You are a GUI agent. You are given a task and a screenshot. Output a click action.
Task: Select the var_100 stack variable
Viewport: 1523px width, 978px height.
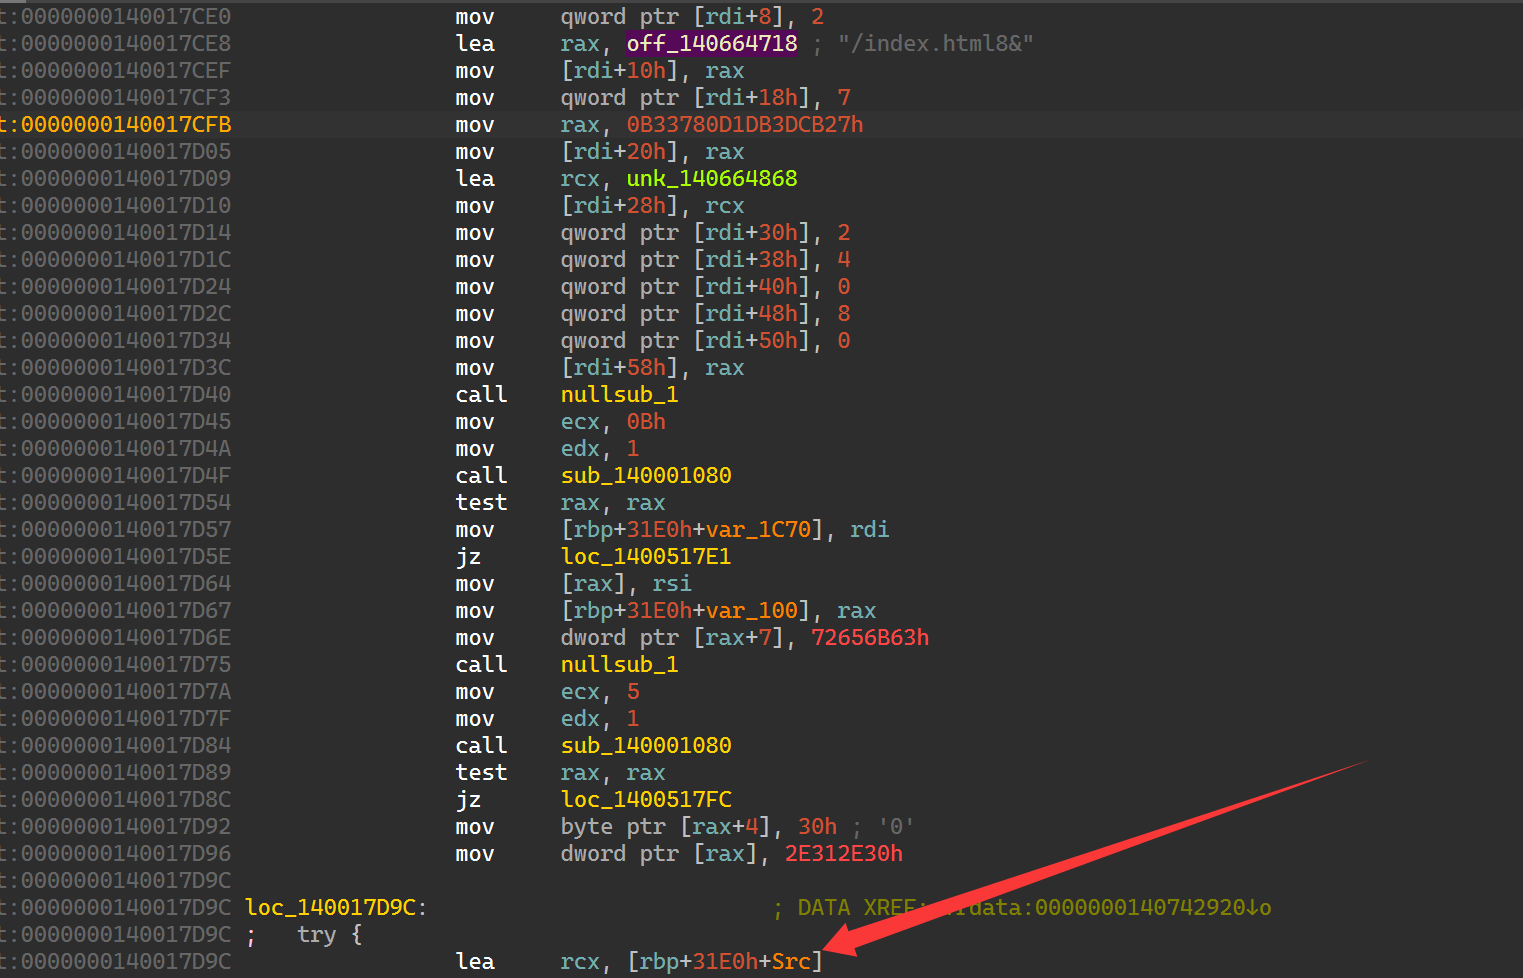point(765,611)
